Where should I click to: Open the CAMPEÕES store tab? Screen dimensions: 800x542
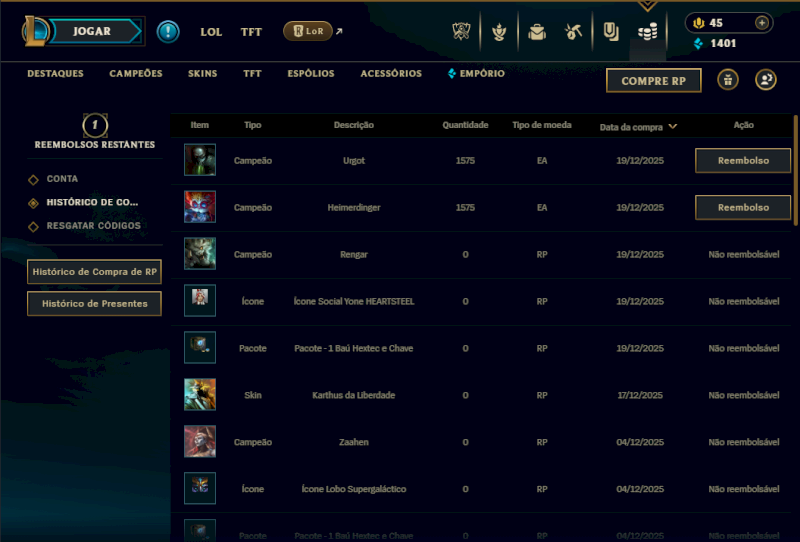pyautogui.click(x=136, y=73)
